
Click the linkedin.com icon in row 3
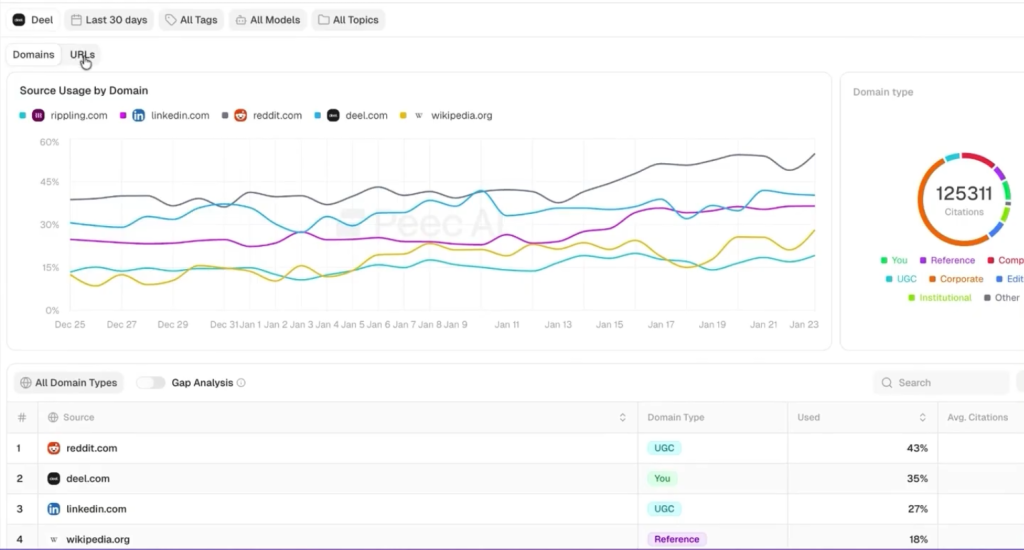[54, 509]
